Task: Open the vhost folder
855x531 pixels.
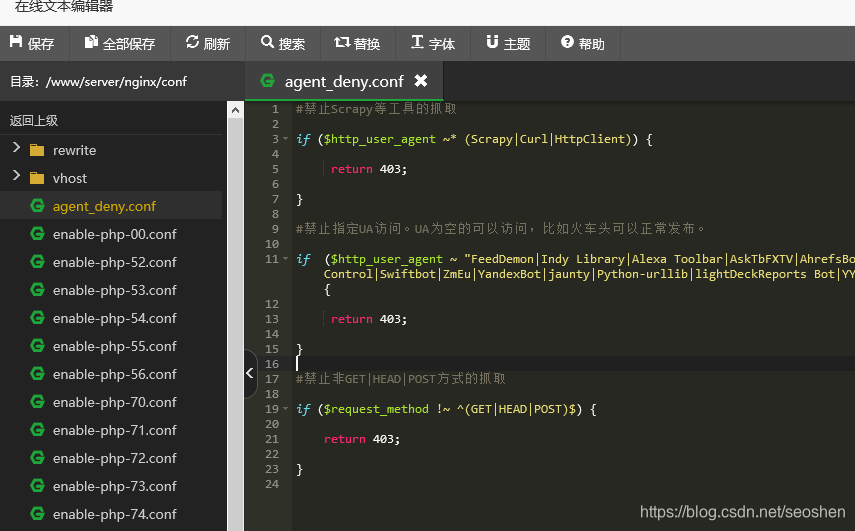Action: pos(70,178)
